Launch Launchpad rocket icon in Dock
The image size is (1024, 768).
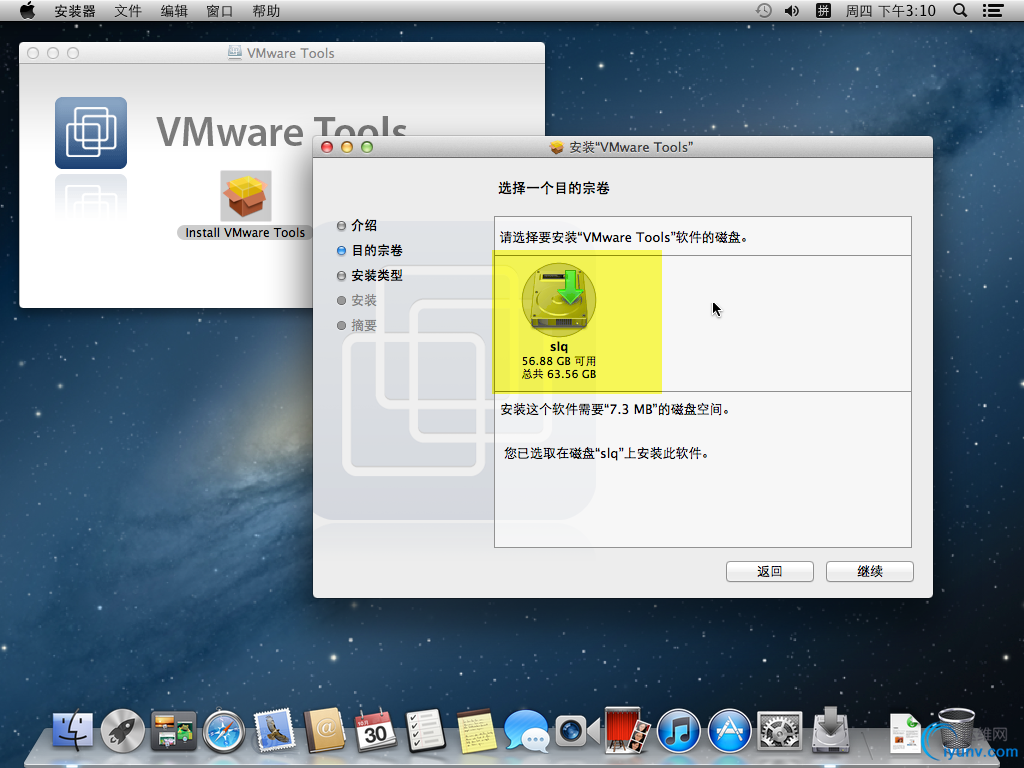[122, 730]
